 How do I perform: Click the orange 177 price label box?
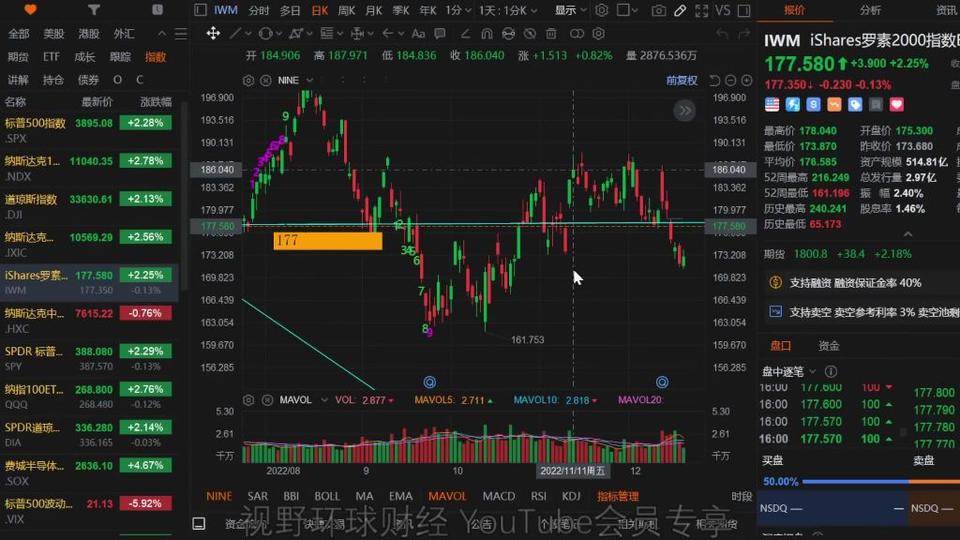328,241
